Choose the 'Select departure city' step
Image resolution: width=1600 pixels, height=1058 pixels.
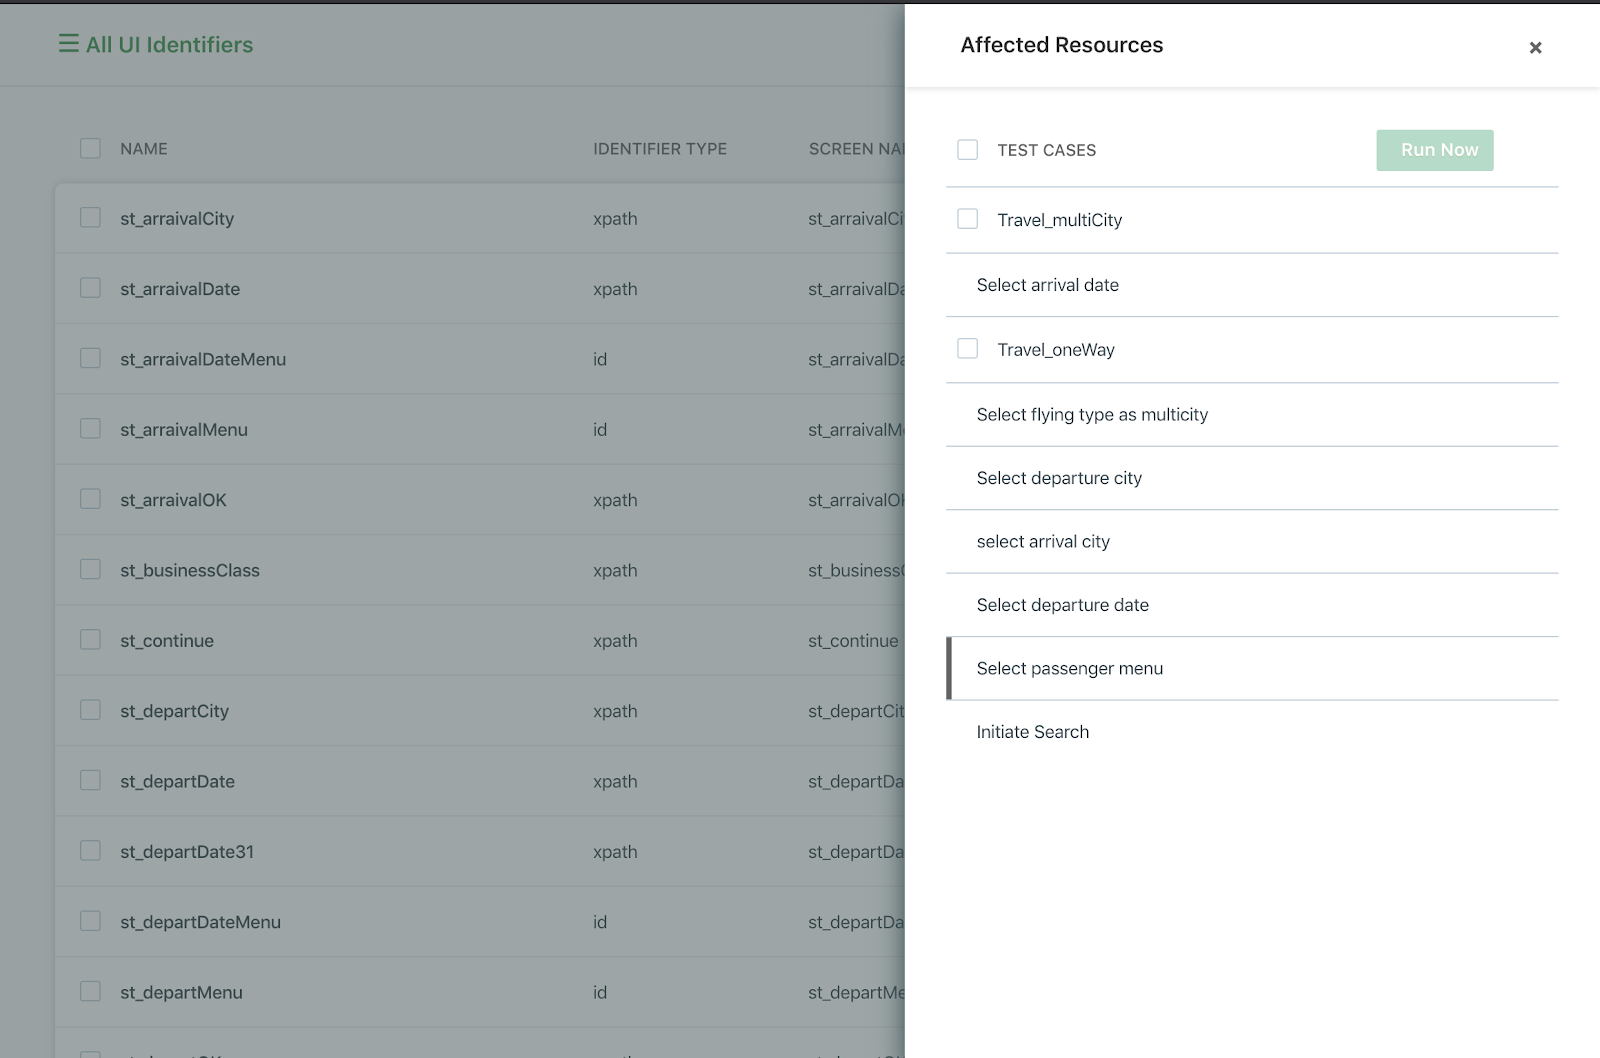pyautogui.click(x=1058, y=478)
